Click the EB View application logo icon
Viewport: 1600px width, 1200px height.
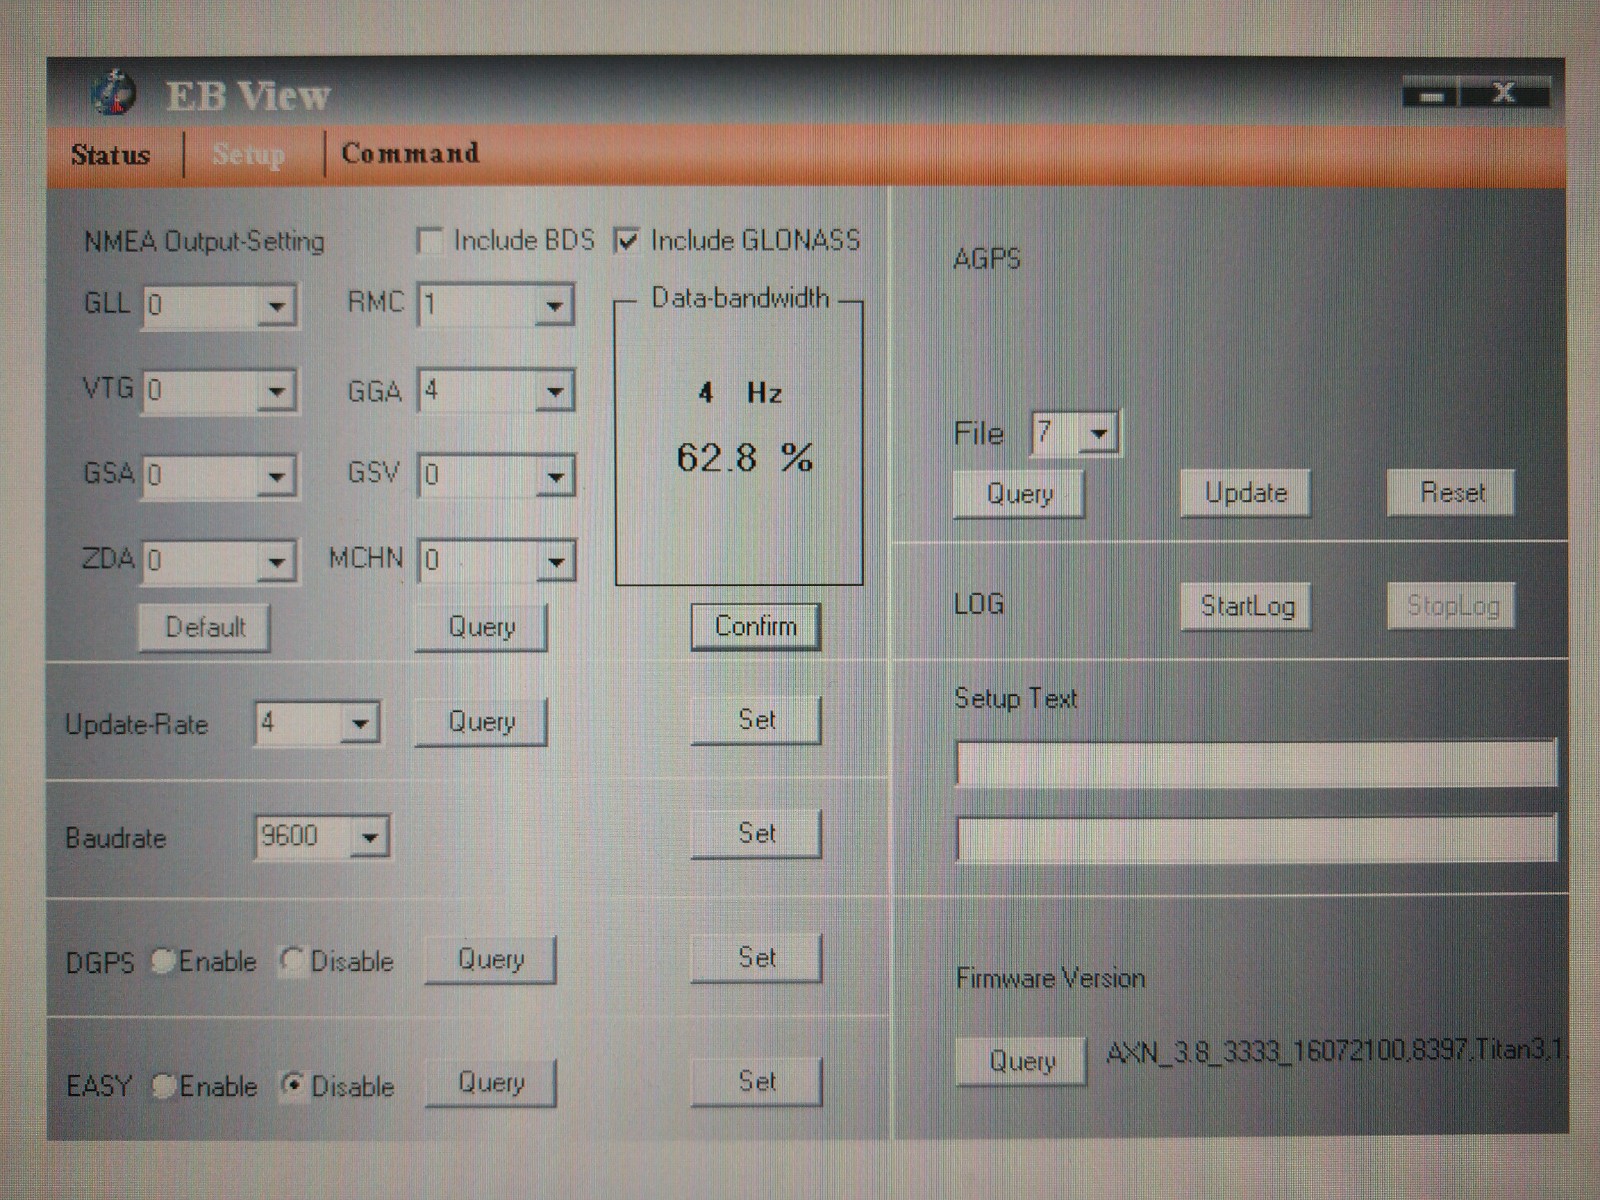pyautogui.click(x=113, y=93)
